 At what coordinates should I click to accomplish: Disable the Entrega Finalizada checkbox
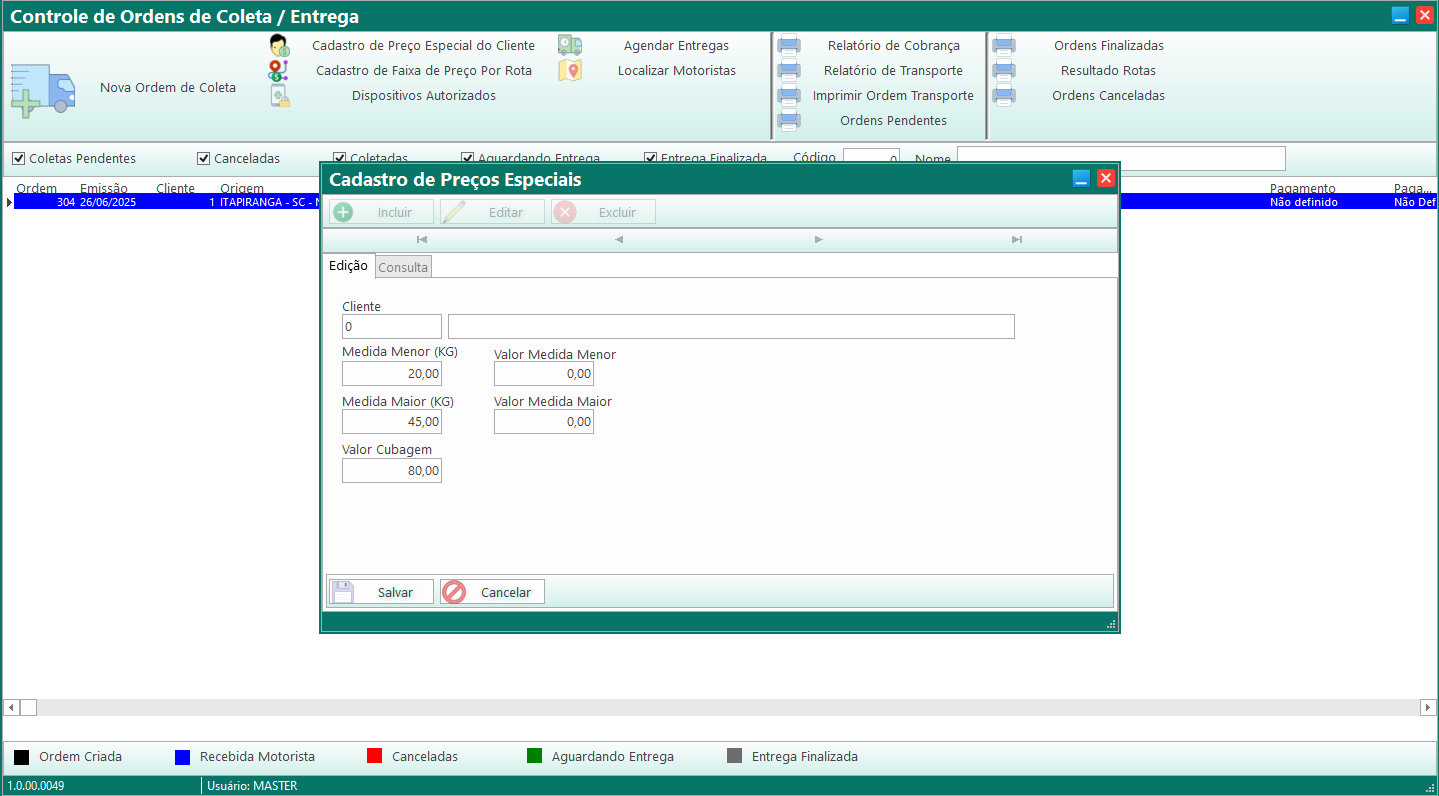pyautogui.click(x=651, y=158)
